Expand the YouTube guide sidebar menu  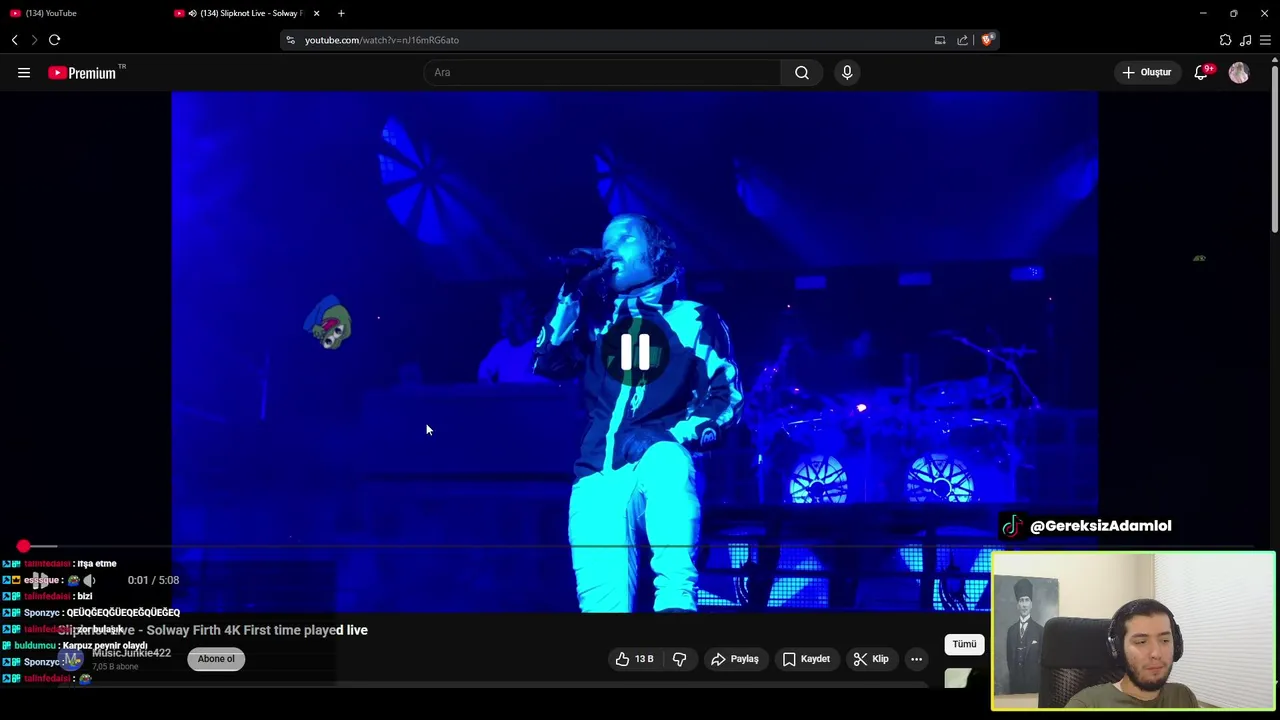[x=24, y=72]
